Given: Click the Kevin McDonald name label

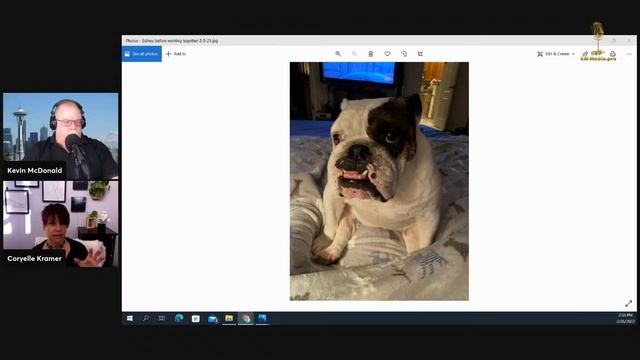Looking at the screenshot, I should click(35, 171).
